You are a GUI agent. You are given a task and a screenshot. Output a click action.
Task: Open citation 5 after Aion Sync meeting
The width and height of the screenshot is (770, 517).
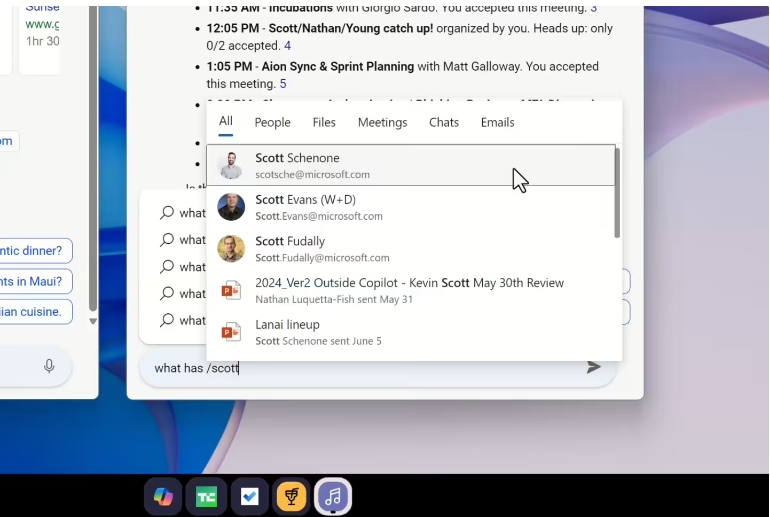coord(283,84)
